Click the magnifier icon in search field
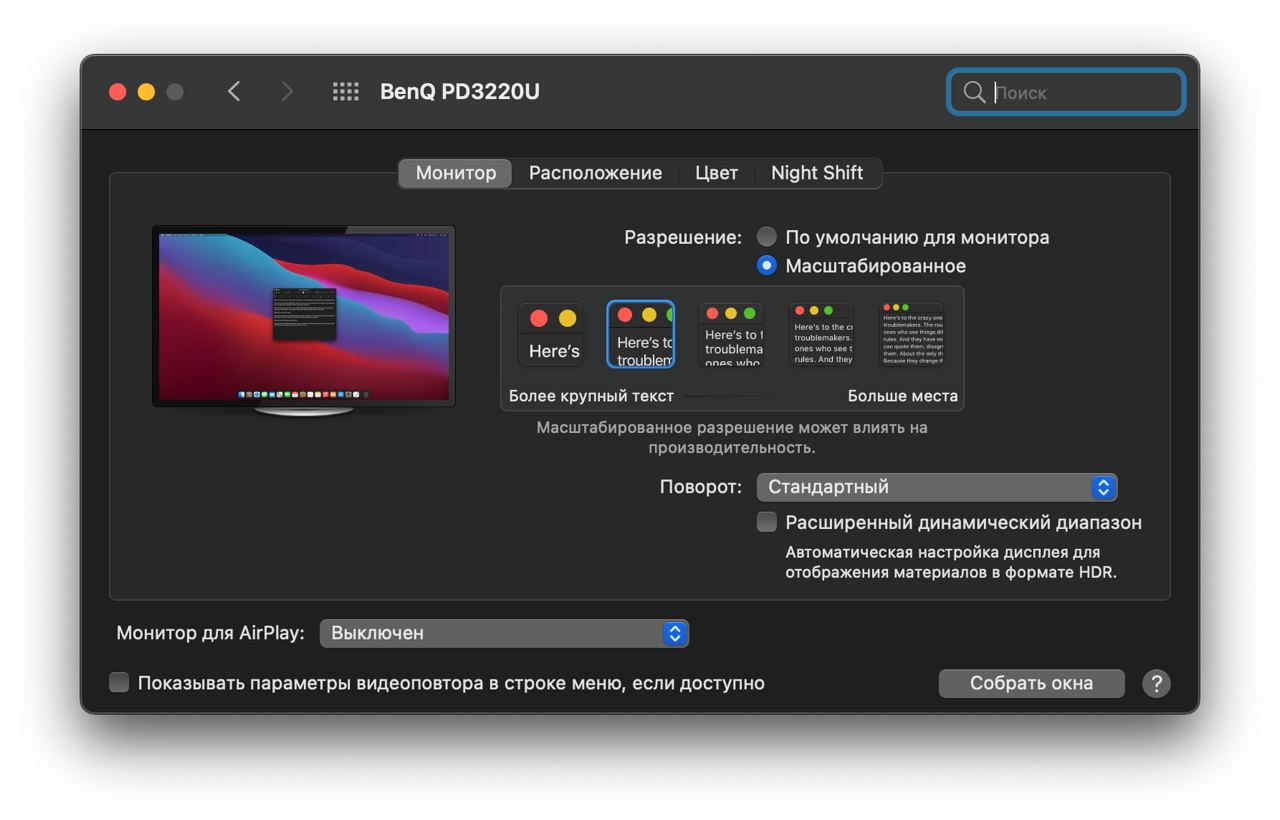Screen dimensions: 1280x820 pyautogui.click(x=974, y=92)
